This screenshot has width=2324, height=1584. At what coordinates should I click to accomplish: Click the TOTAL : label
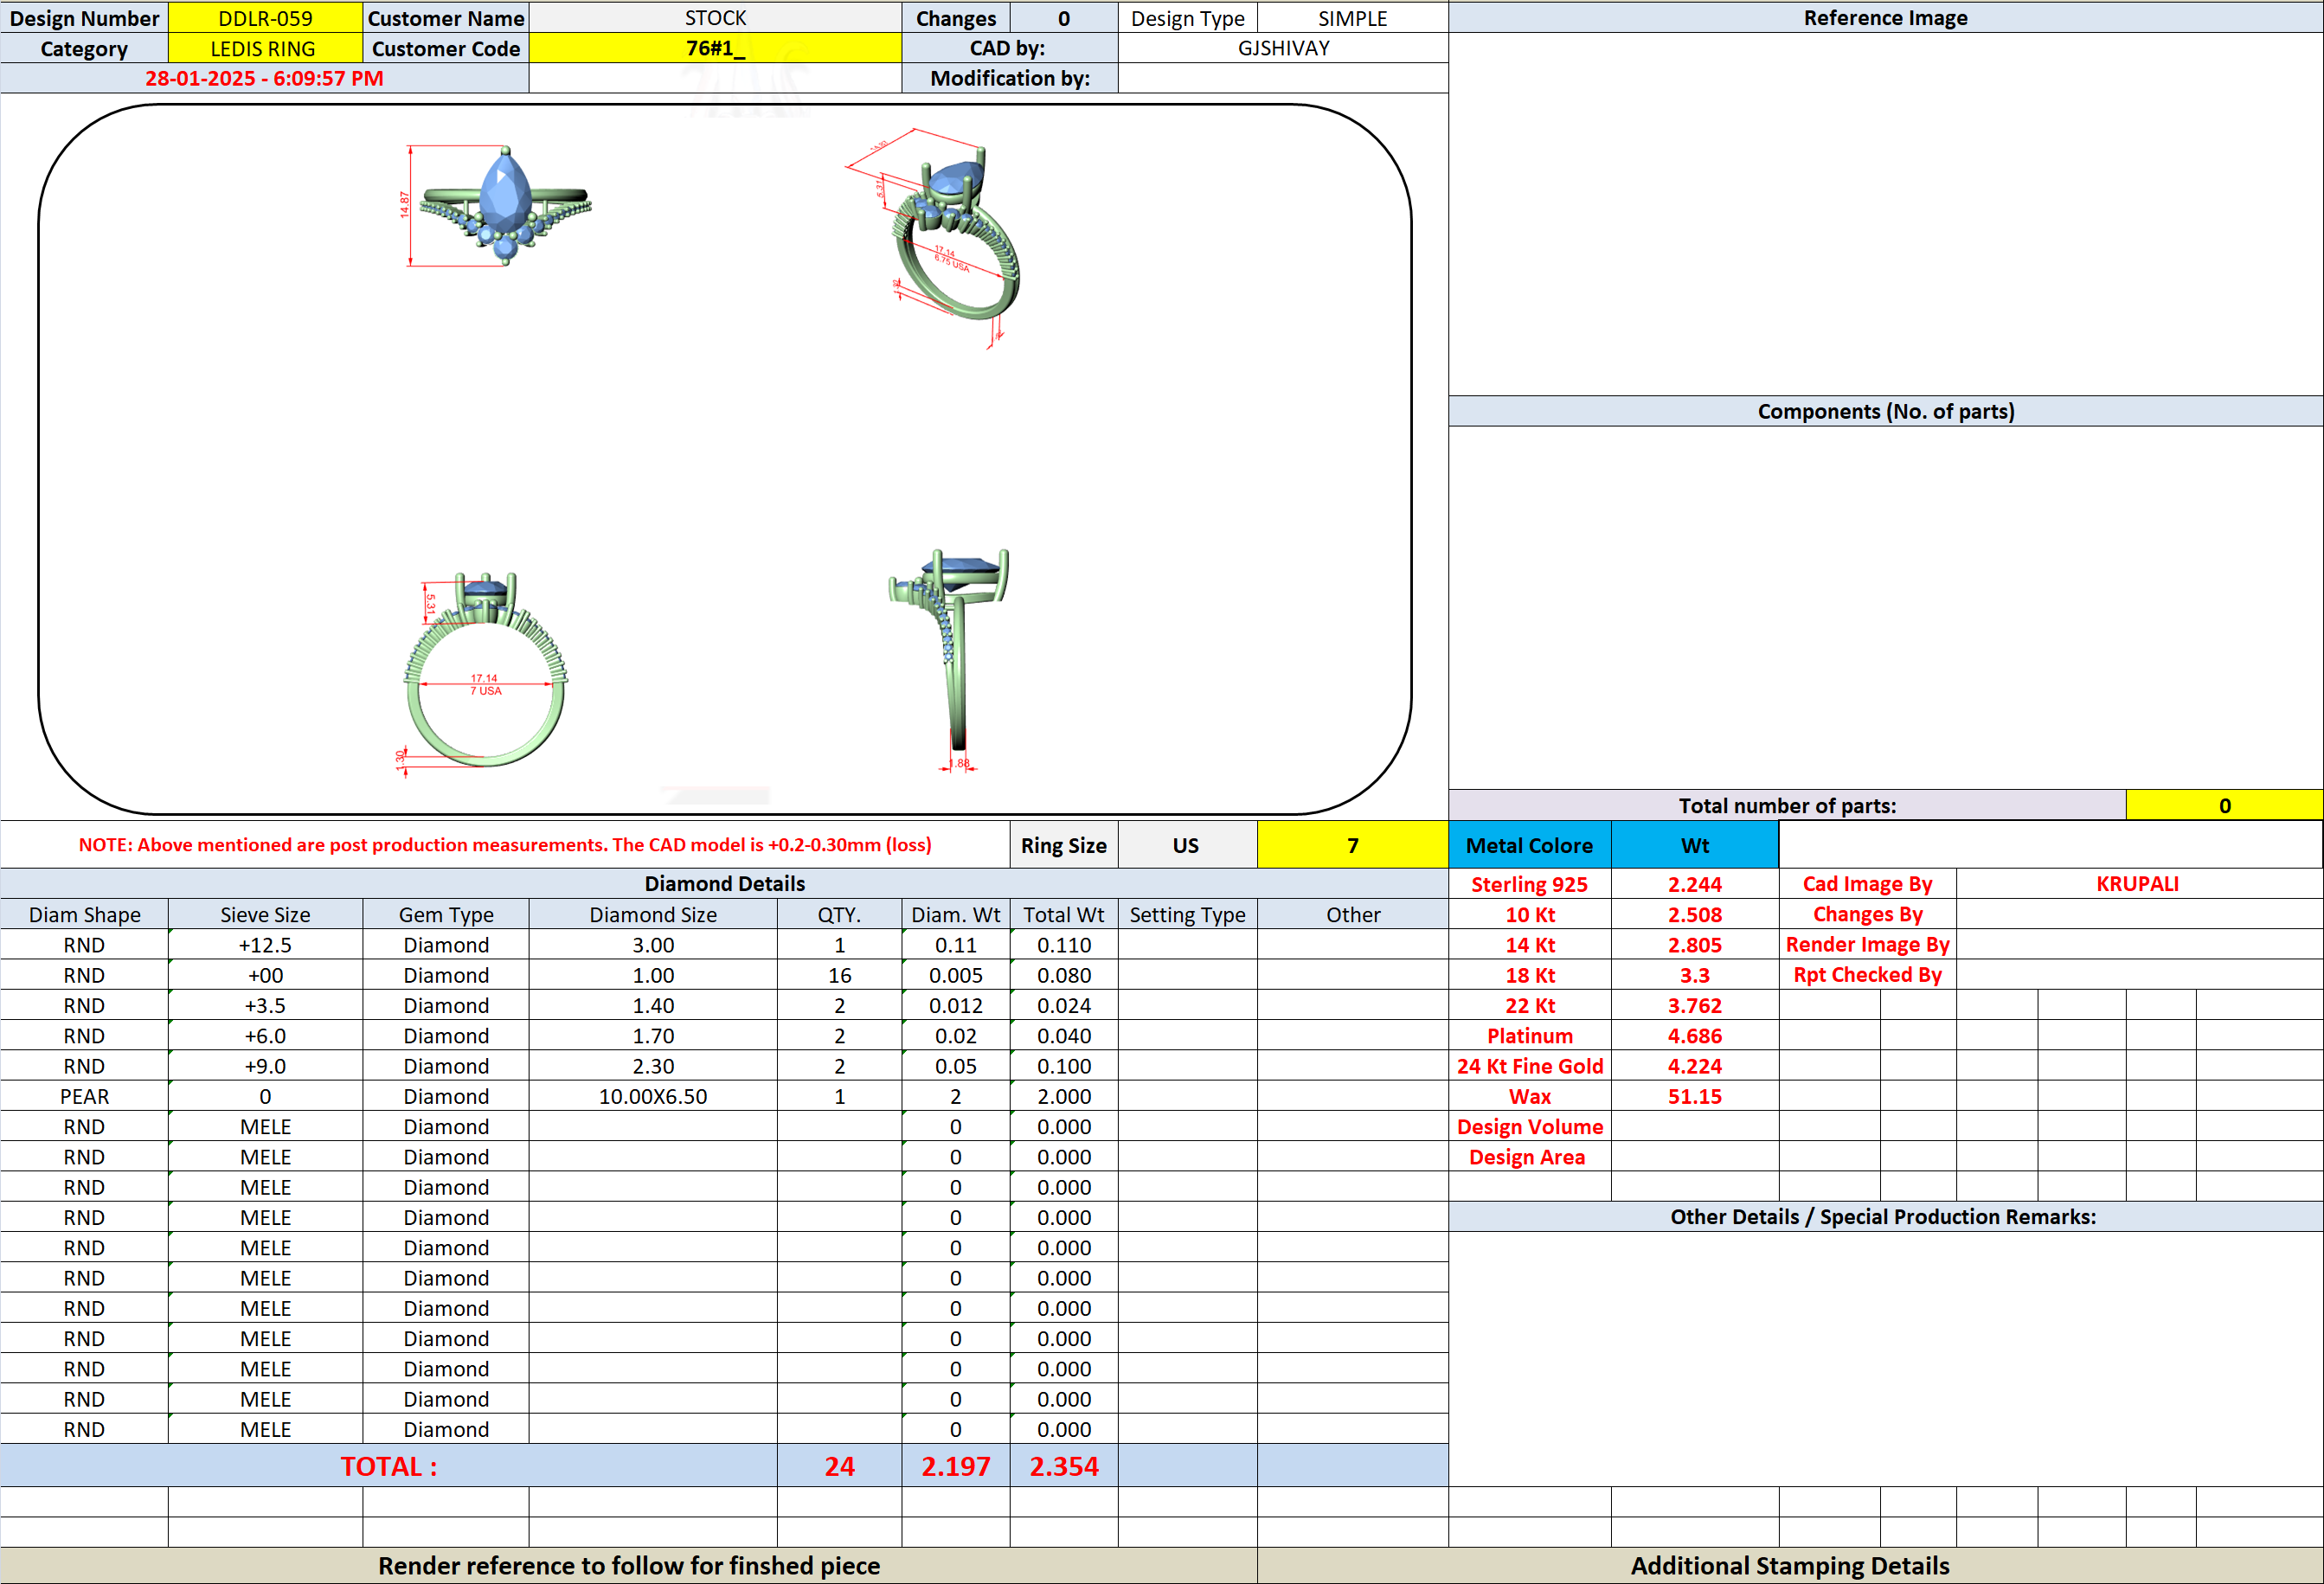(x=389, y=1467)
